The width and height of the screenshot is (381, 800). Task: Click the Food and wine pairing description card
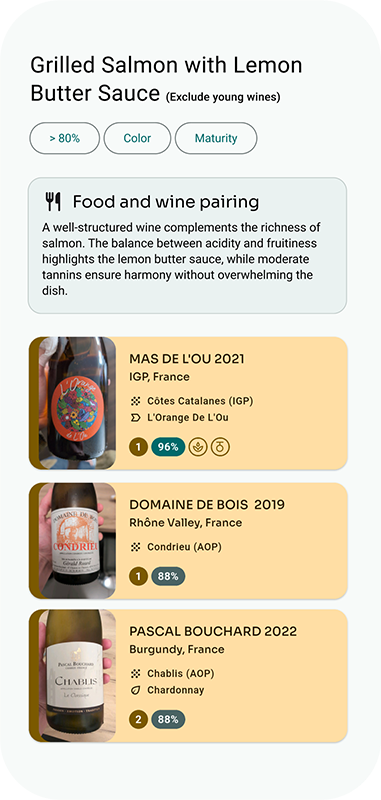click(x=187, y=245)
